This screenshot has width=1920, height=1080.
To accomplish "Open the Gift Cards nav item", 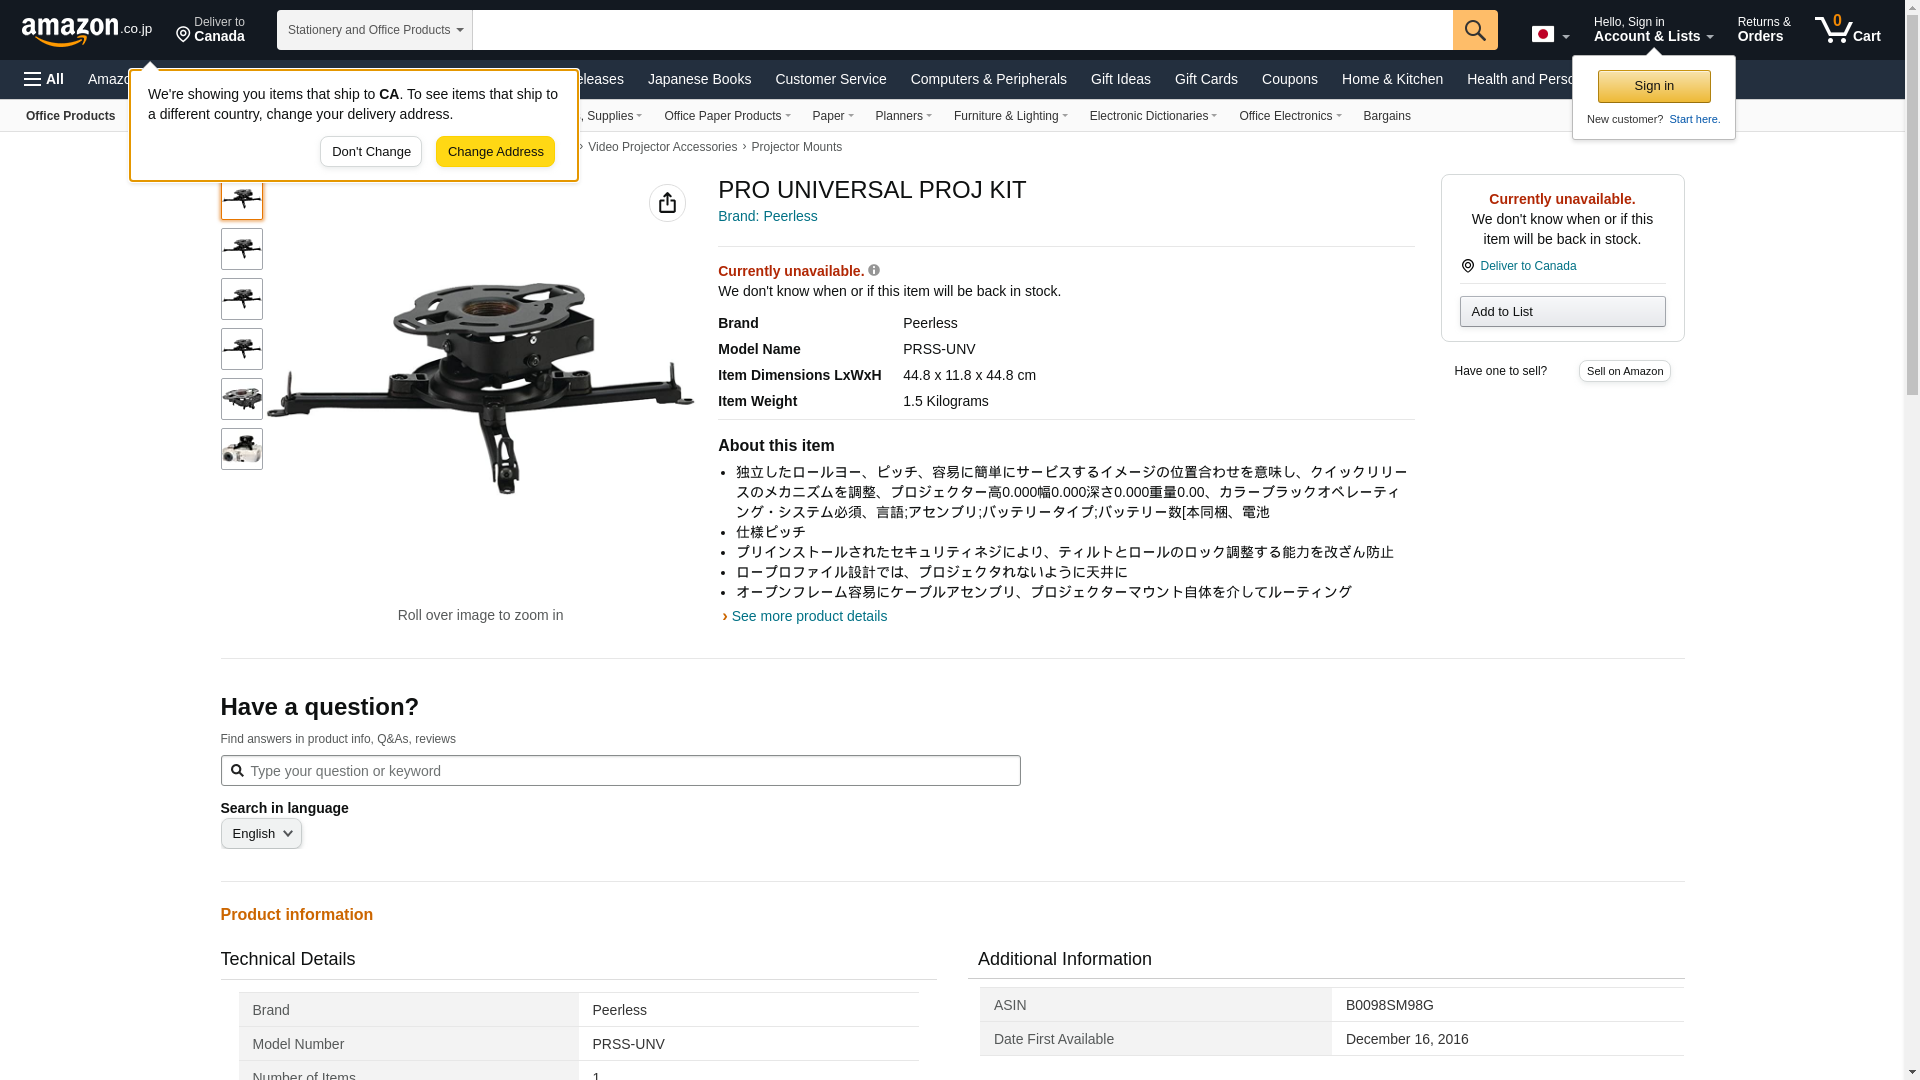I will (1205, 79).
